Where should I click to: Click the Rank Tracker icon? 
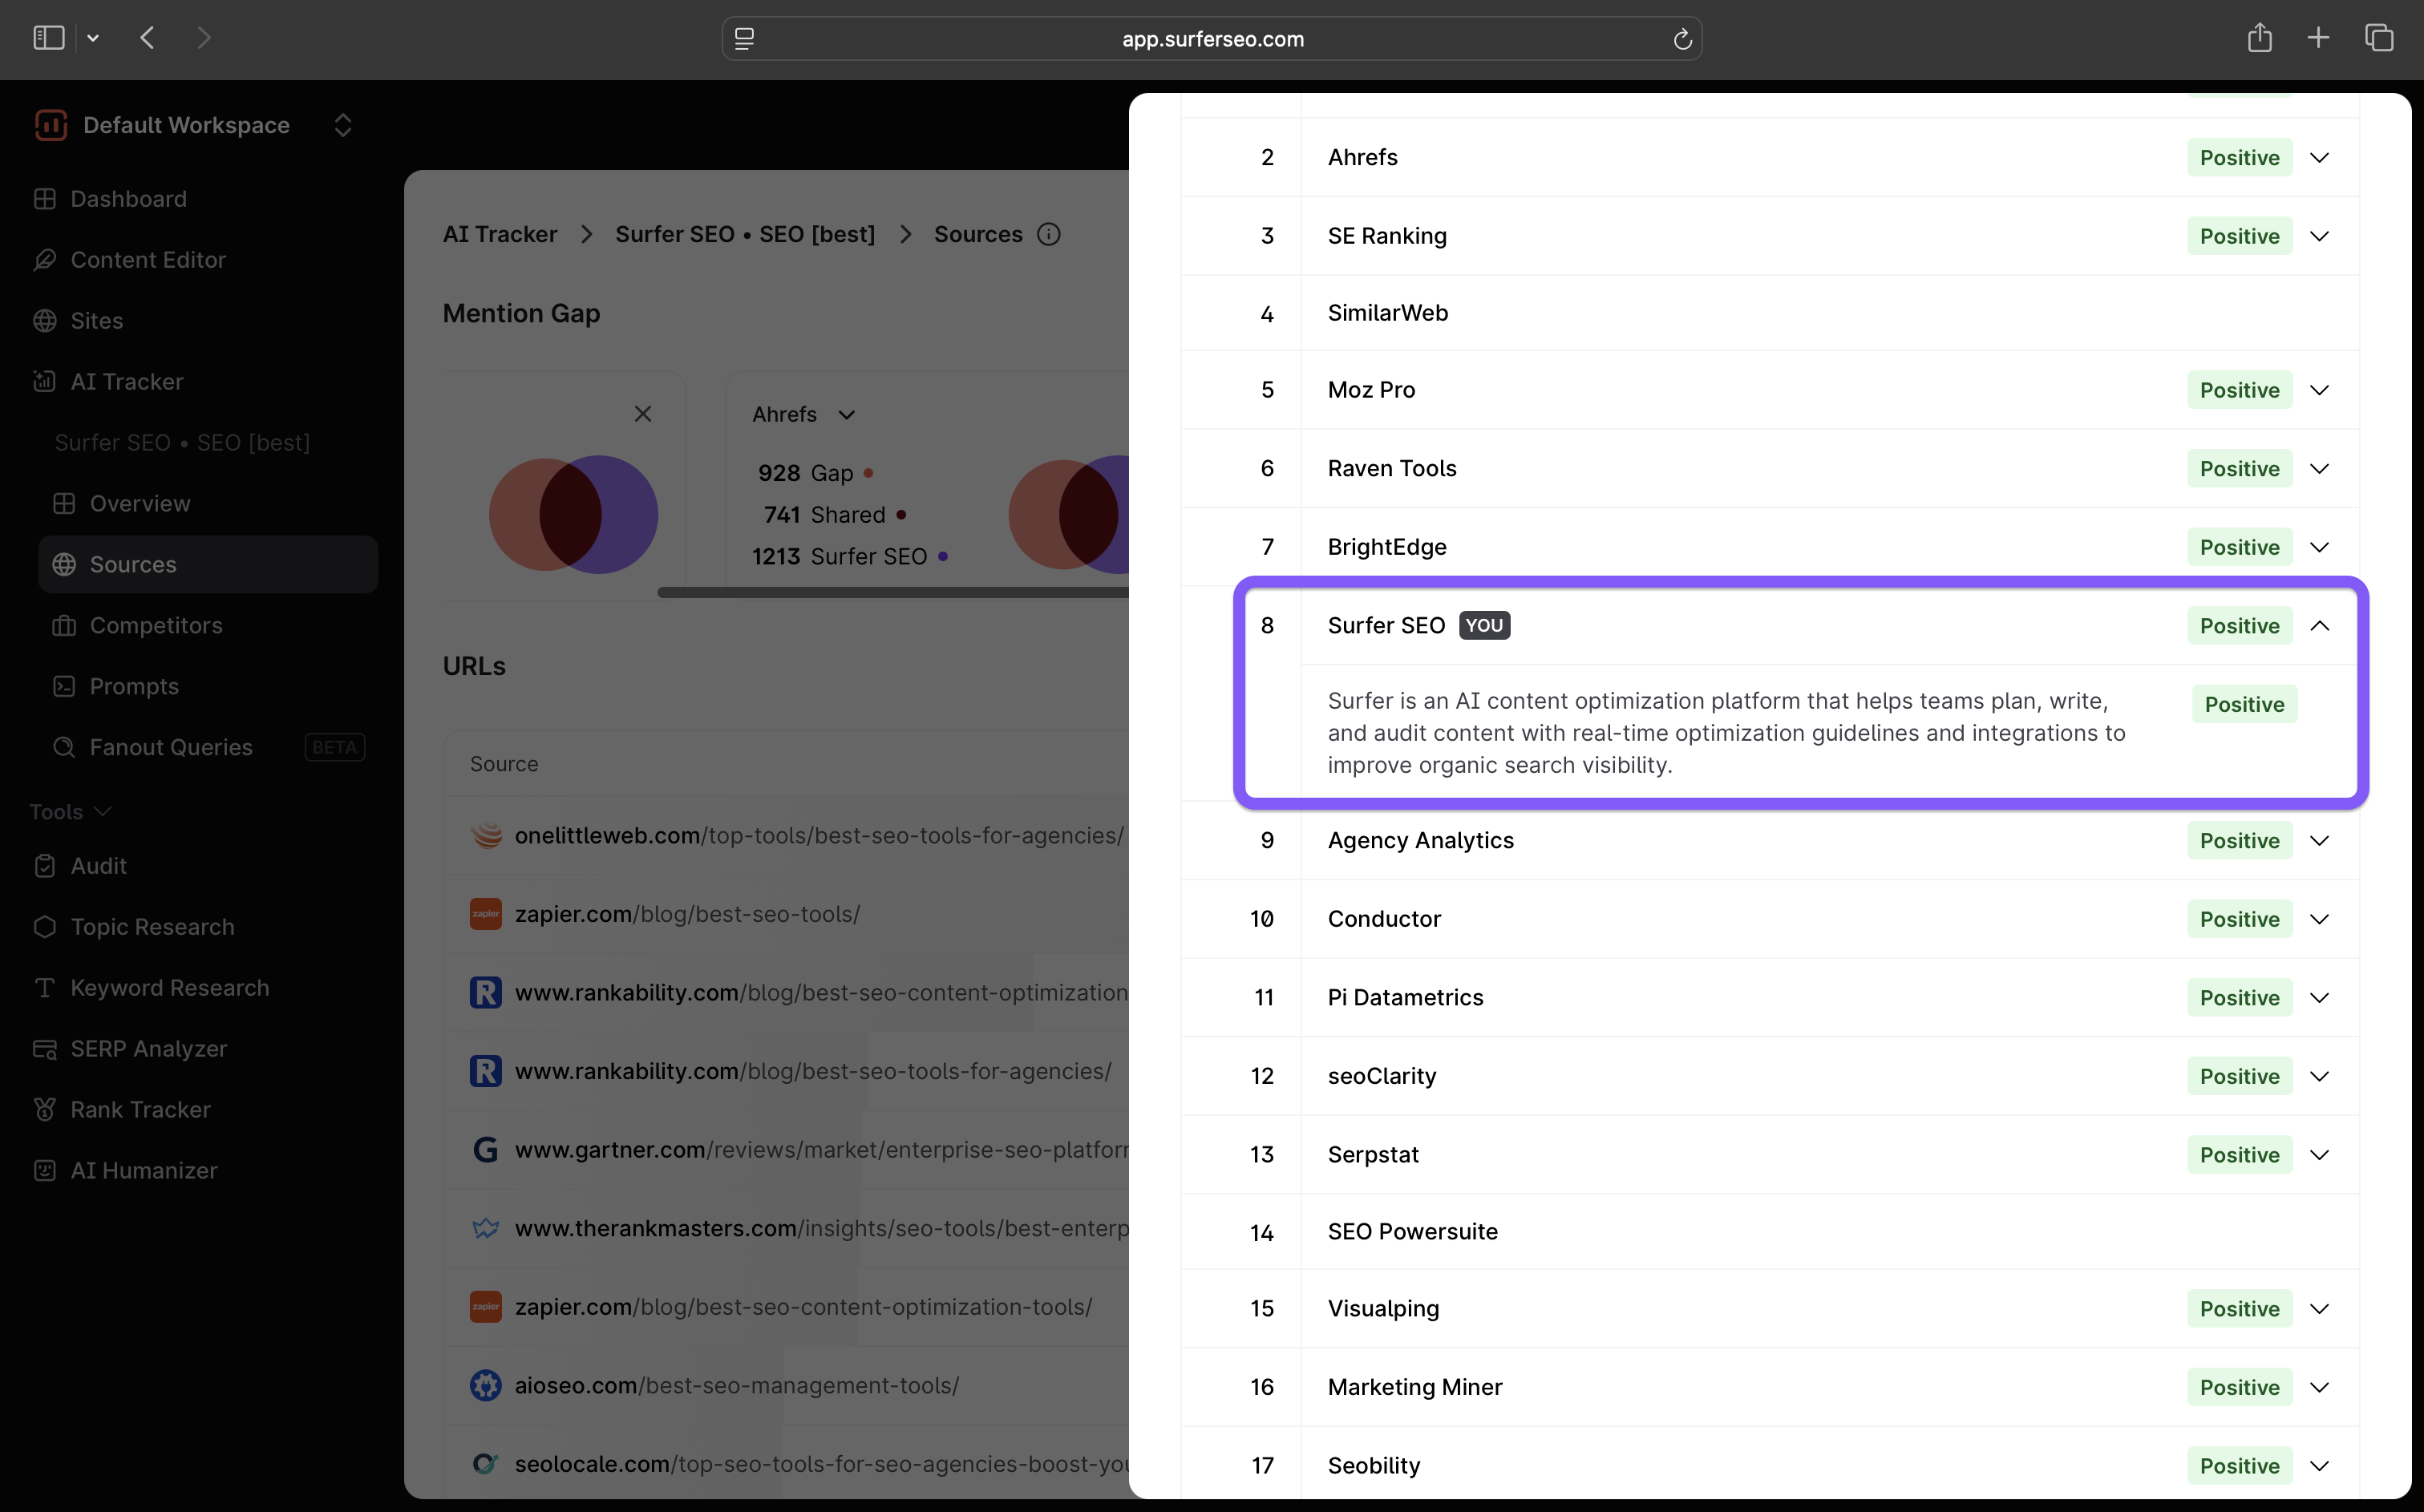[x=44, y=1109]
